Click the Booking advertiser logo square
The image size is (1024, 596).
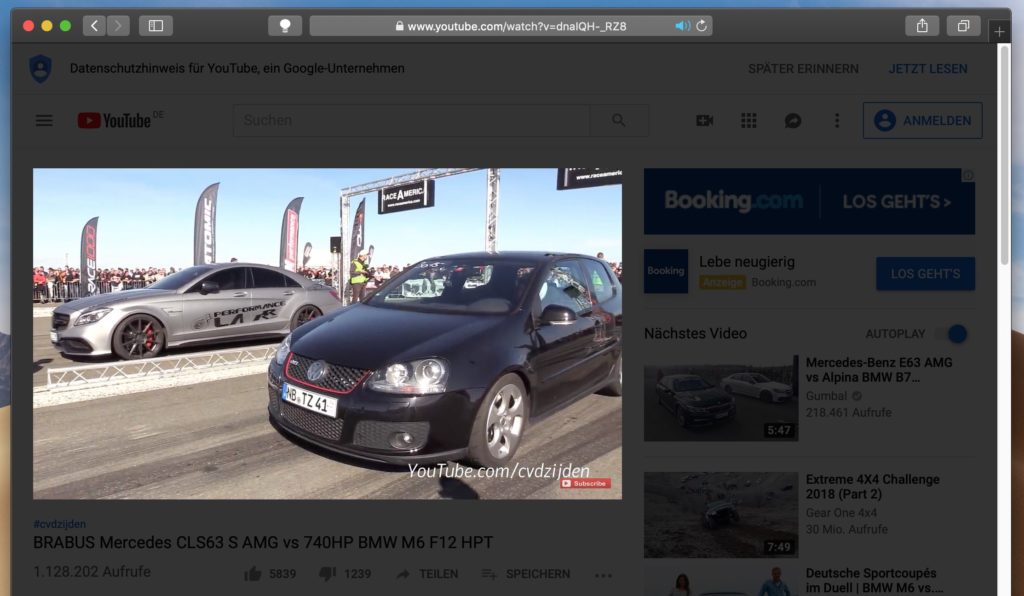(x=666, y=271)
